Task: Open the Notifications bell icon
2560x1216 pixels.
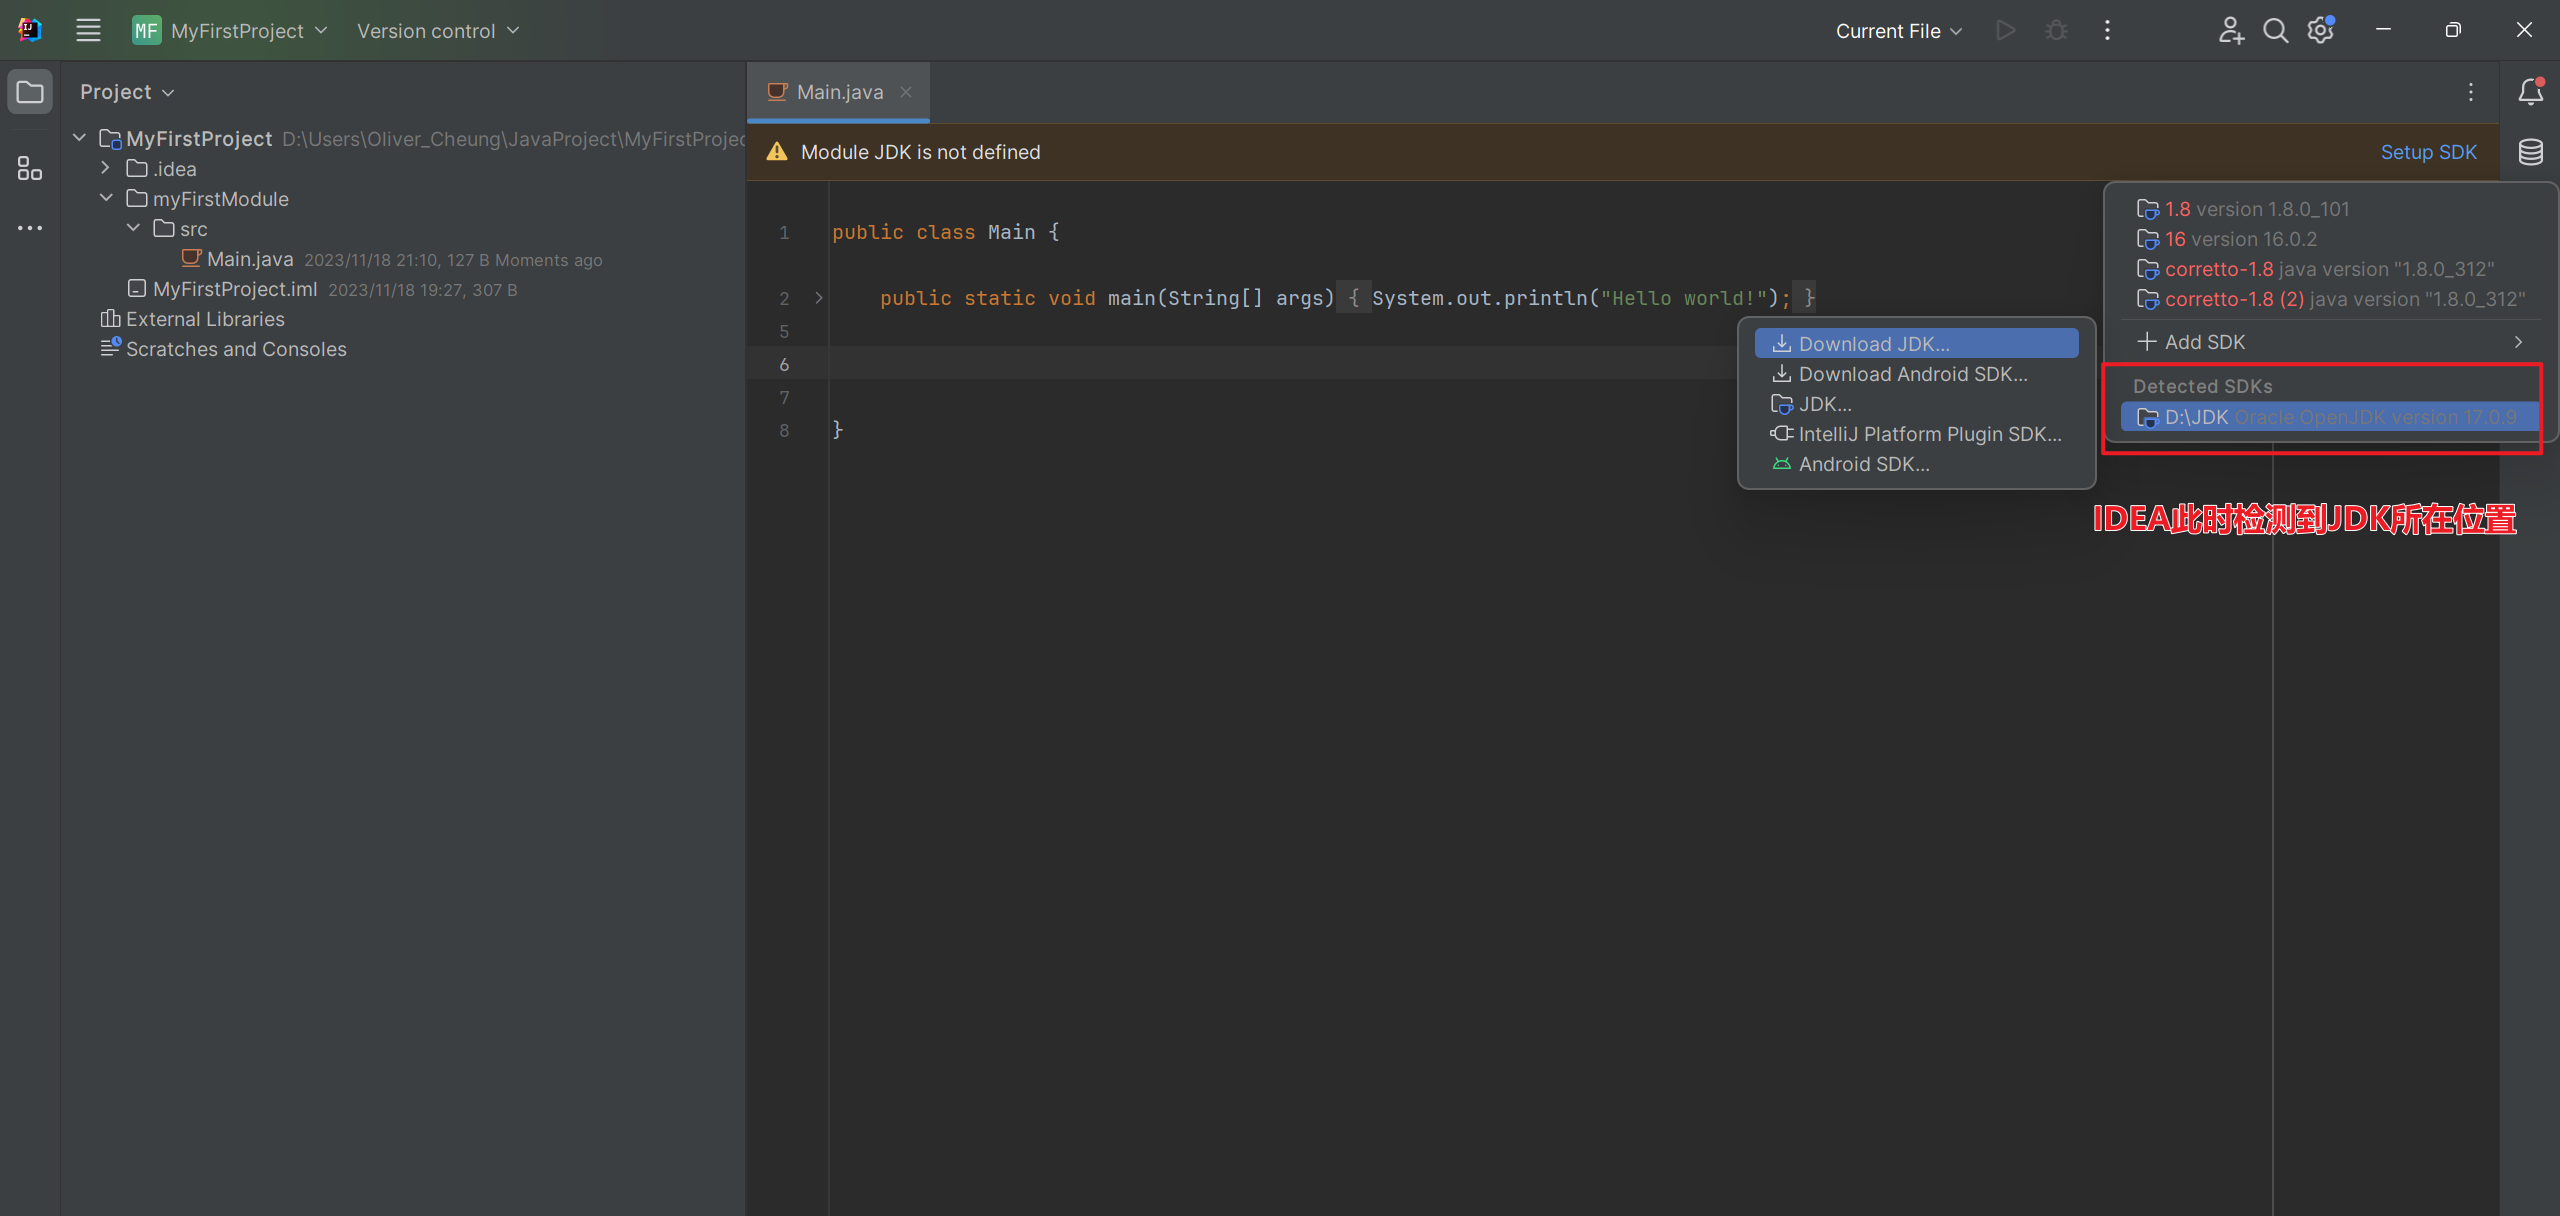Action: click(x=2530, y=92)
